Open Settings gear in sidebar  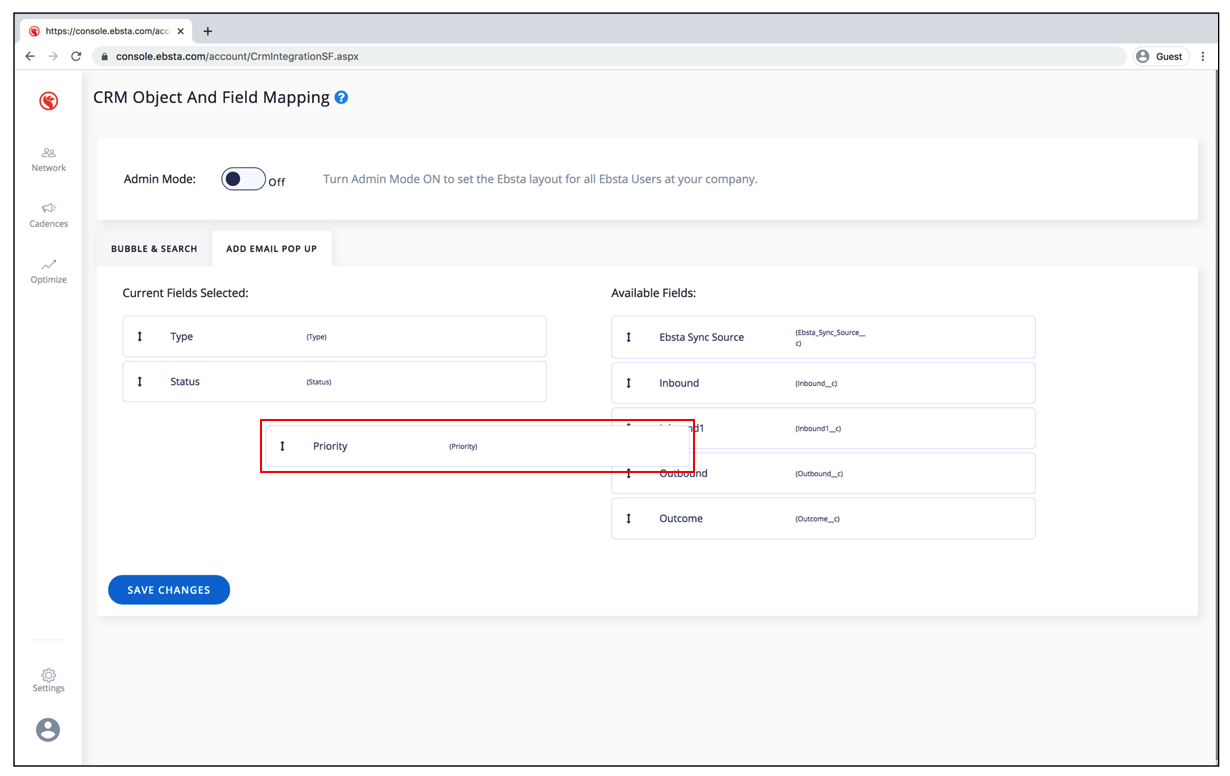pos(48,675)
